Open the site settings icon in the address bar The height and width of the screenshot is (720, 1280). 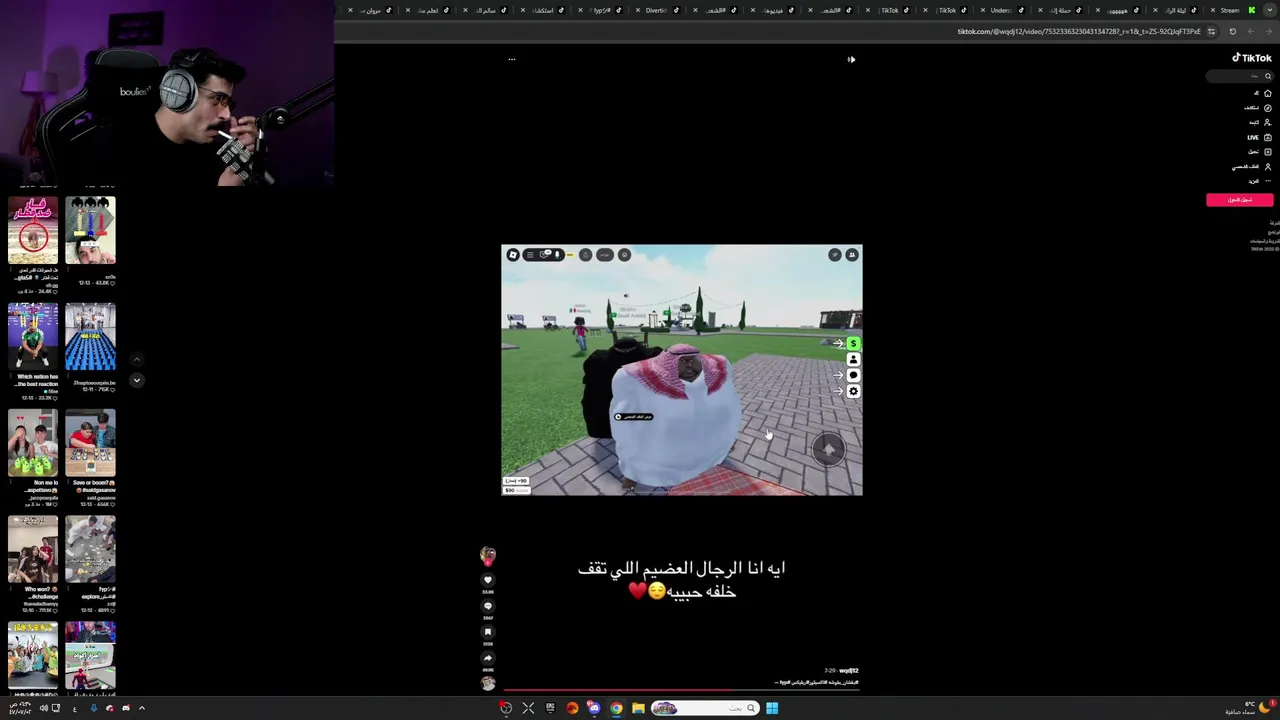[1211, 31]
